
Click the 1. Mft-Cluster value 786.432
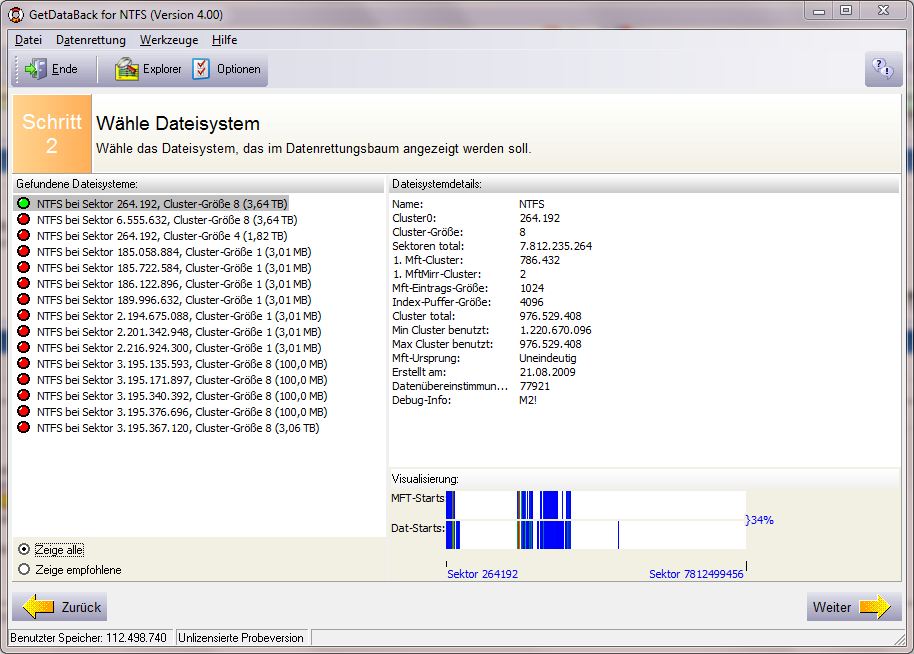coord(540,260)
